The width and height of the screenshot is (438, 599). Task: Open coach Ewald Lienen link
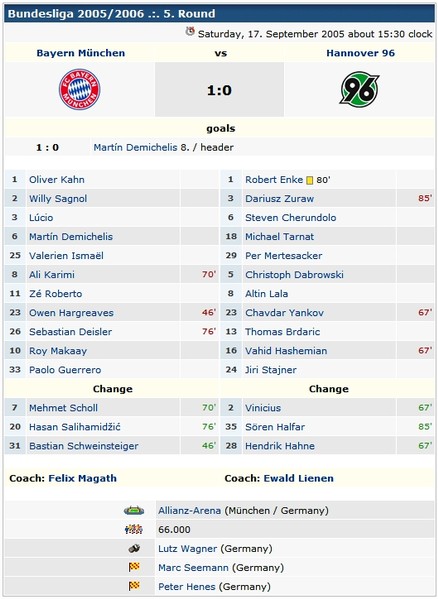pos(298,478)
